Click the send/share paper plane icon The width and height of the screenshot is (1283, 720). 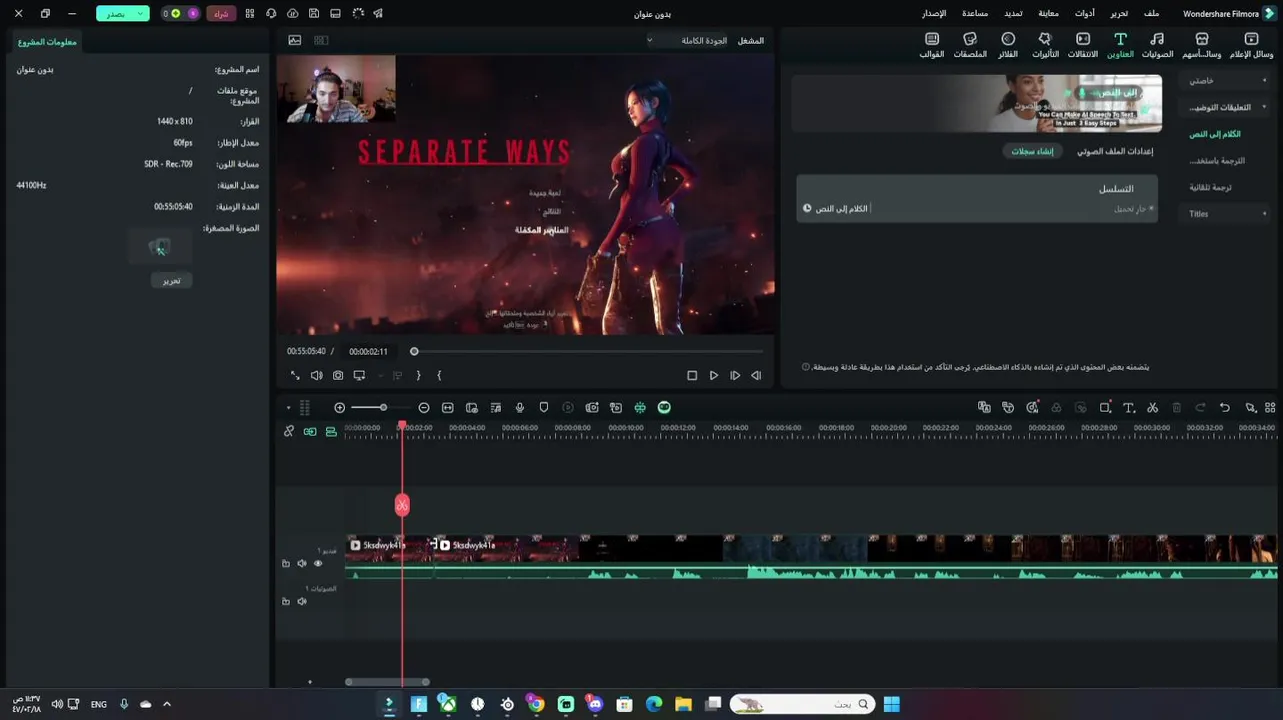point(377,14)
